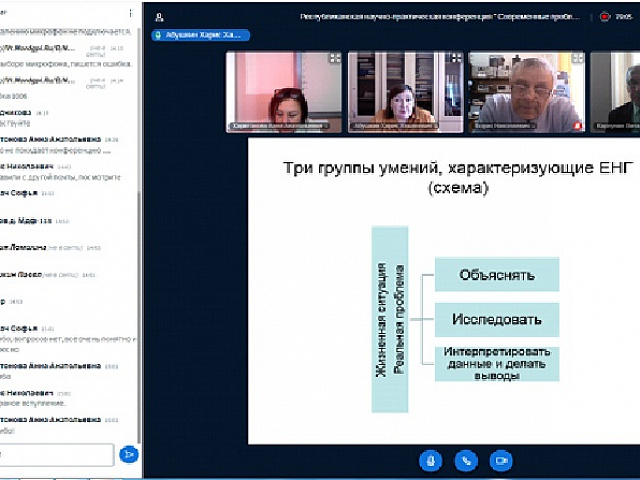Select Boris Nikolaevich's webcam video
The width and height of the screenshot is (640, 480).
pyautogui.click(x=526, y=90)
